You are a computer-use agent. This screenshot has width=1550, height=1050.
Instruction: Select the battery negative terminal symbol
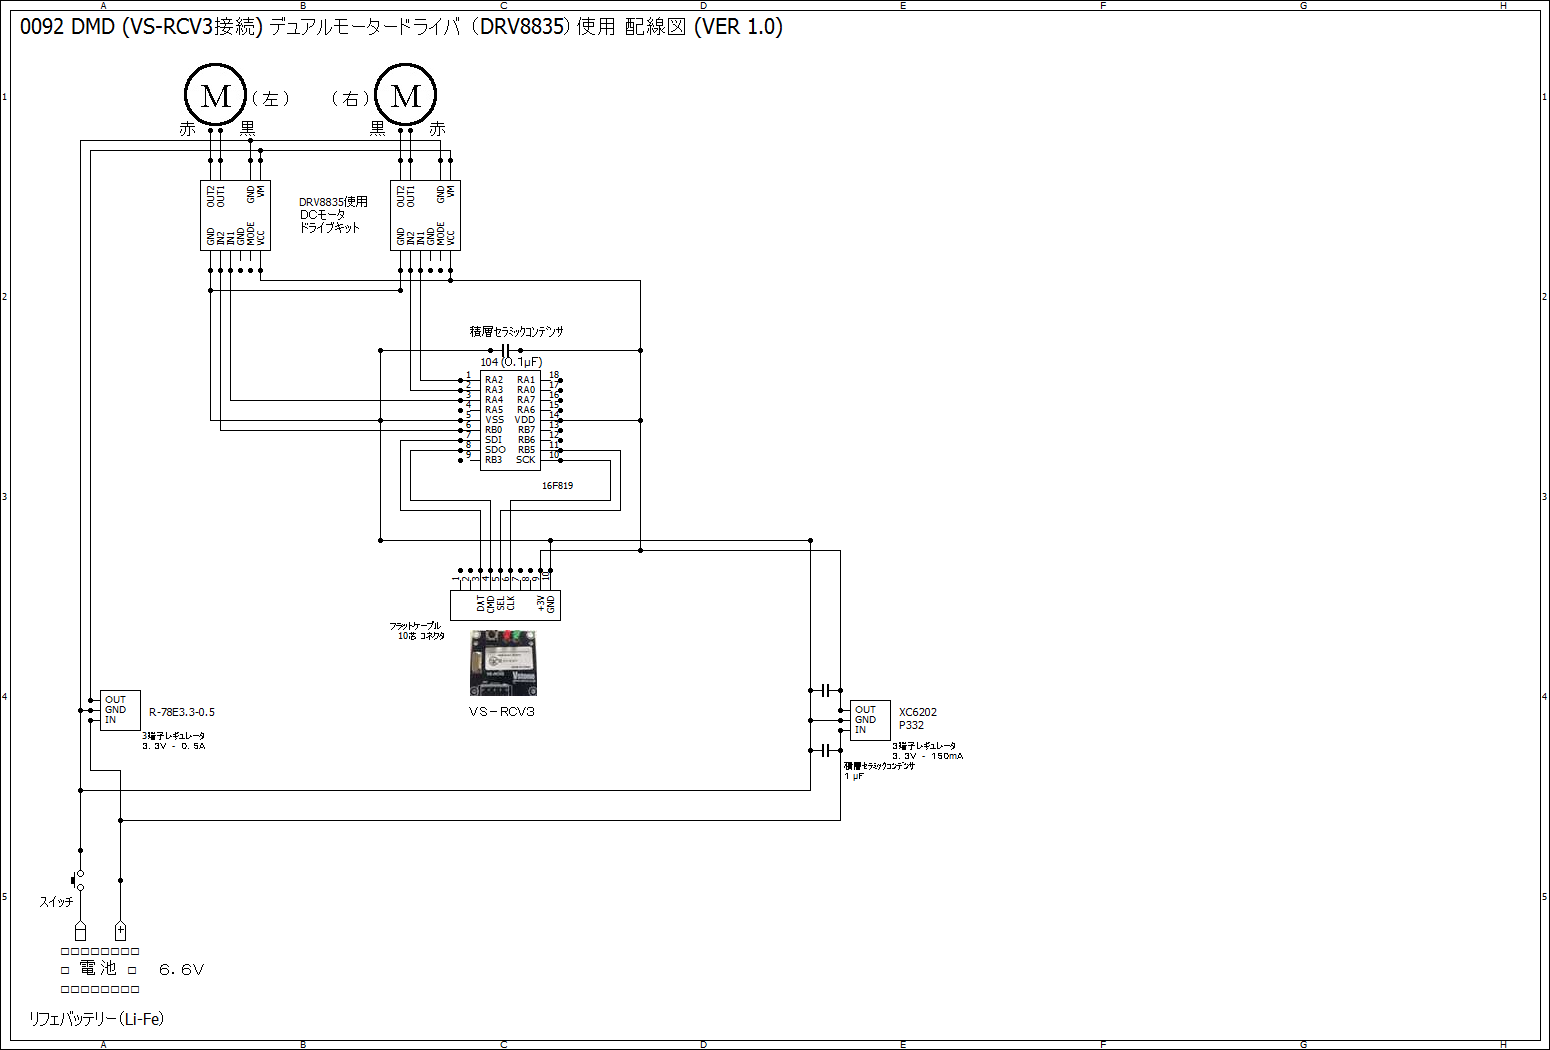[x=80, y=931]
